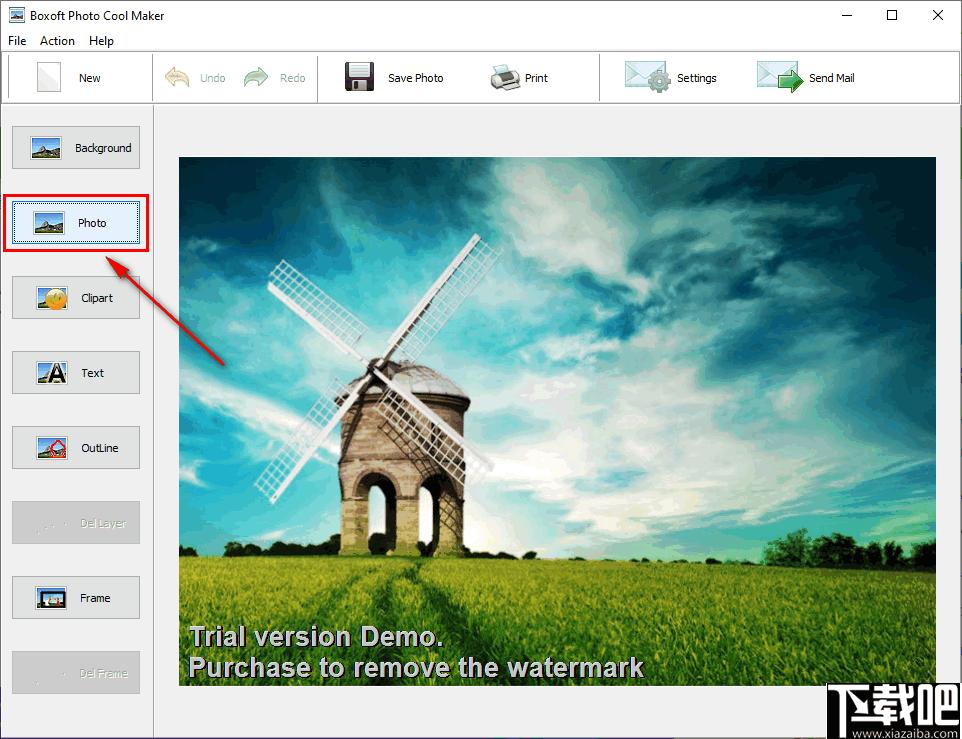This screenshot has width=962, height=739.
Task: Click the Redo label in toolbar
Action: [292, 78]
